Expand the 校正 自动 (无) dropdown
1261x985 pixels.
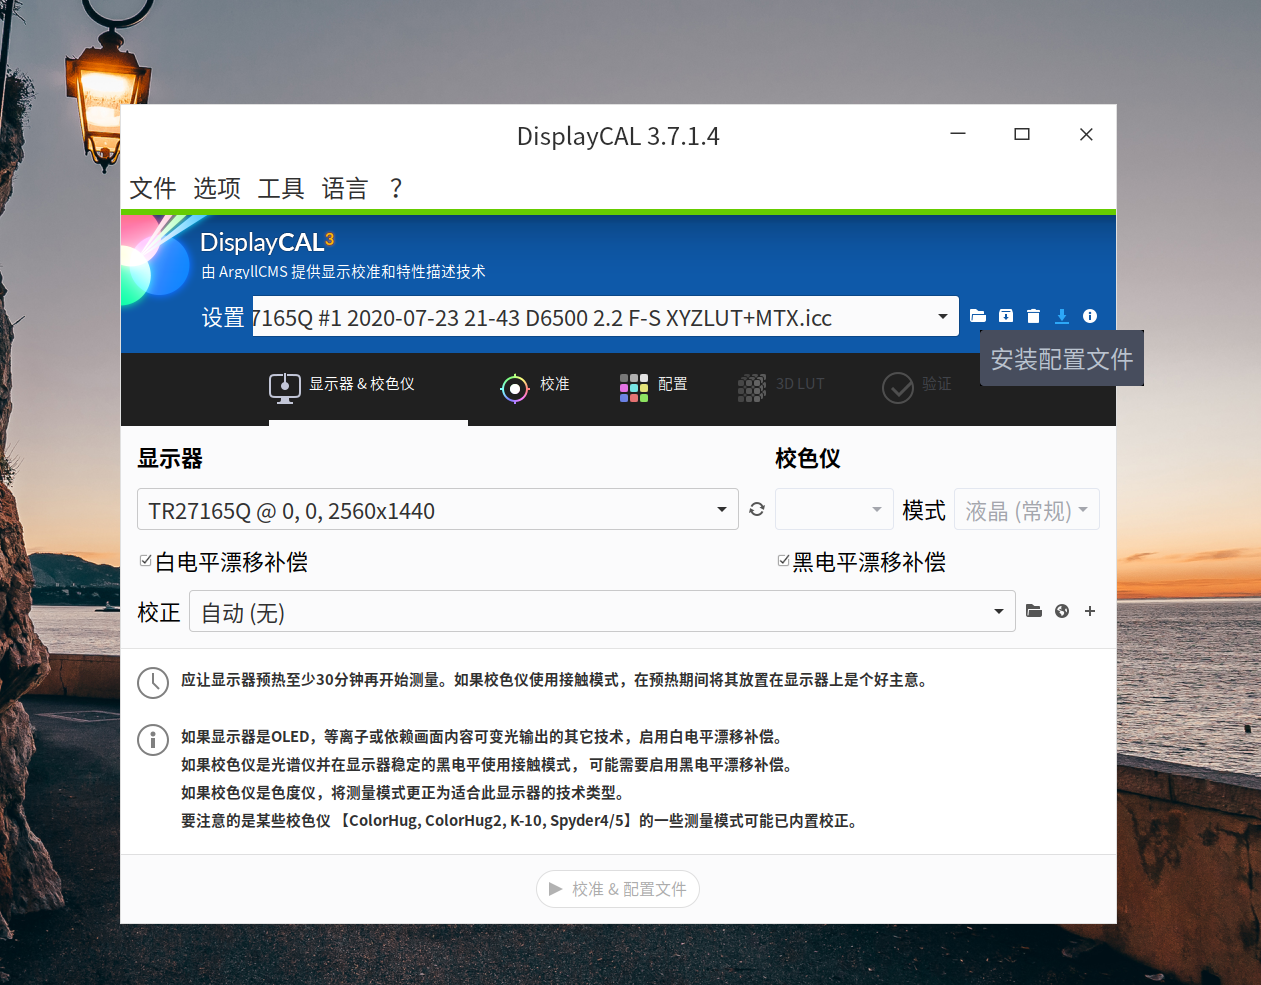(998, 612)
